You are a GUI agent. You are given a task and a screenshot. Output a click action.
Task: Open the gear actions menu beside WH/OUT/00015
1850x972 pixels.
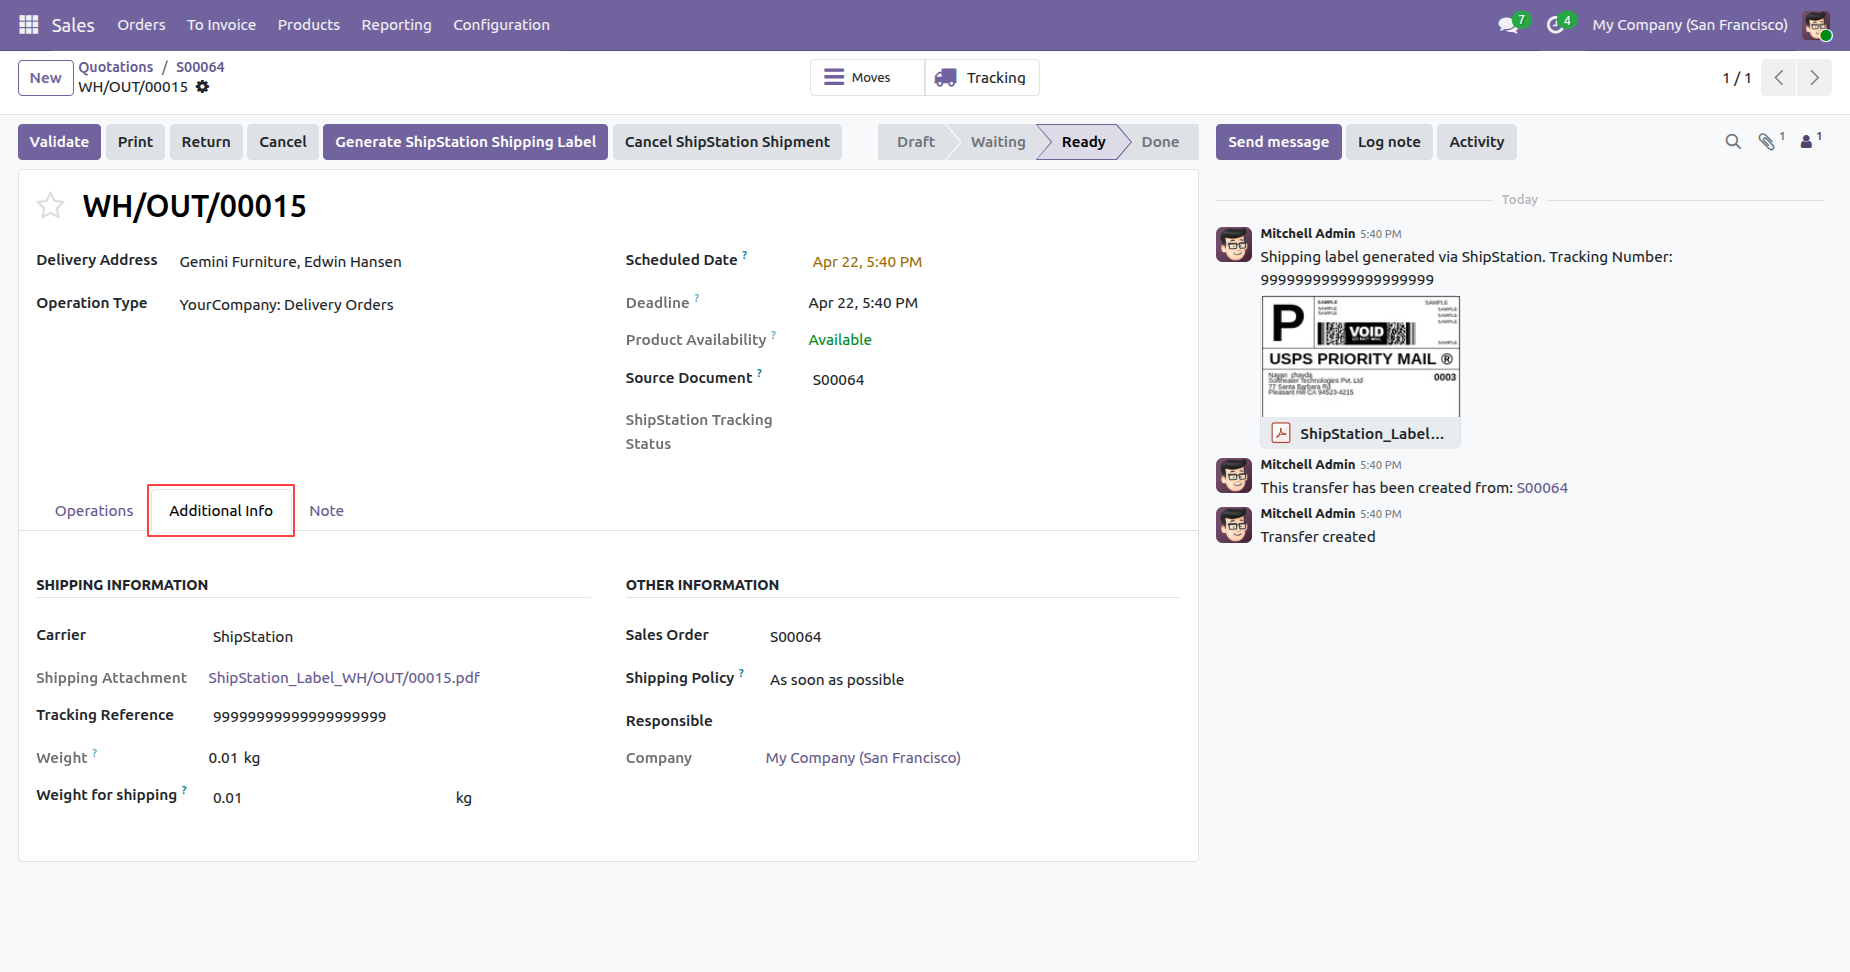(202, 87)
